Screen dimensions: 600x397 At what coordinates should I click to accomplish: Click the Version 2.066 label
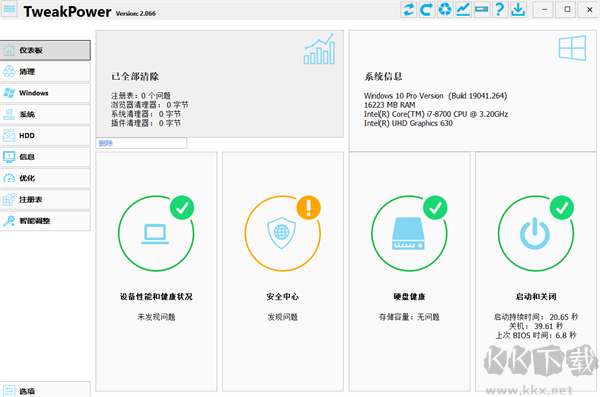pyautogui.click(x=136, y=13)
